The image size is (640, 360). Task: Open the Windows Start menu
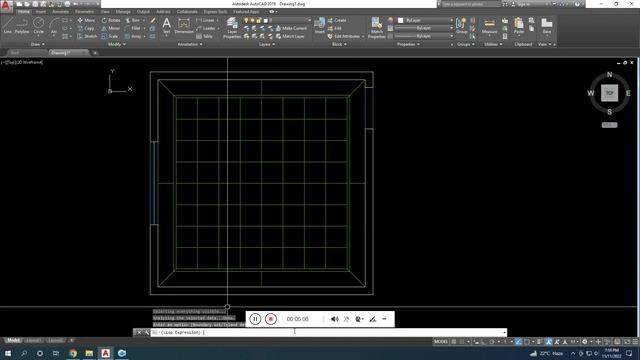tap(8, 353)
